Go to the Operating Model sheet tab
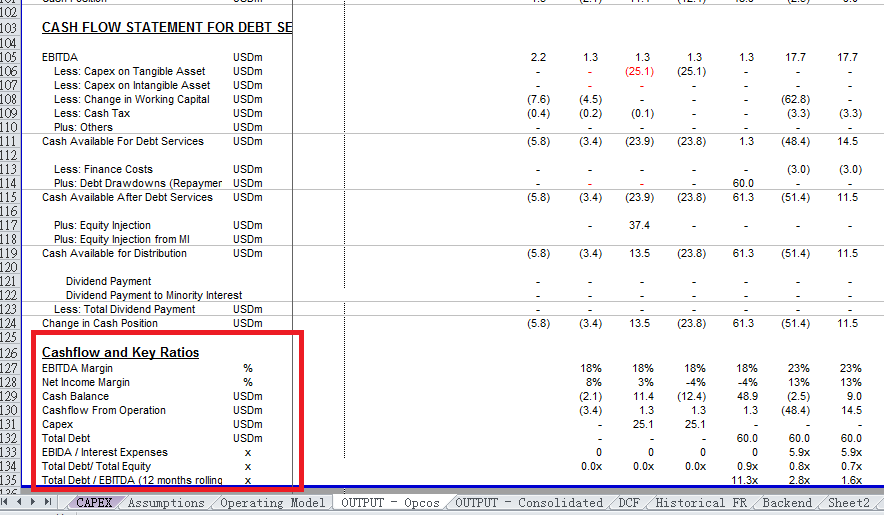 pyautogui.click(x=272, y=503)
